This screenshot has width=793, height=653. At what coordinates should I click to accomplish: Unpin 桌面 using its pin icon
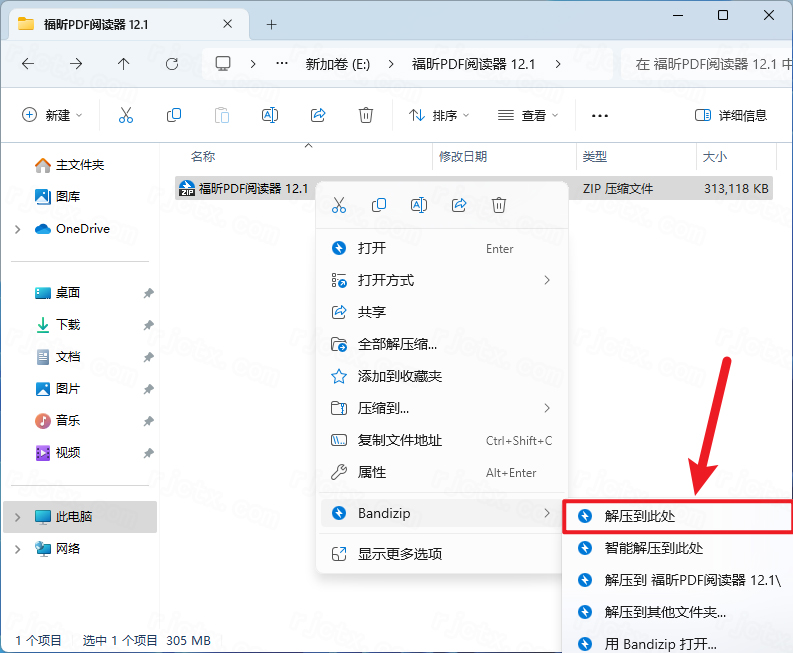click(148, 293)
